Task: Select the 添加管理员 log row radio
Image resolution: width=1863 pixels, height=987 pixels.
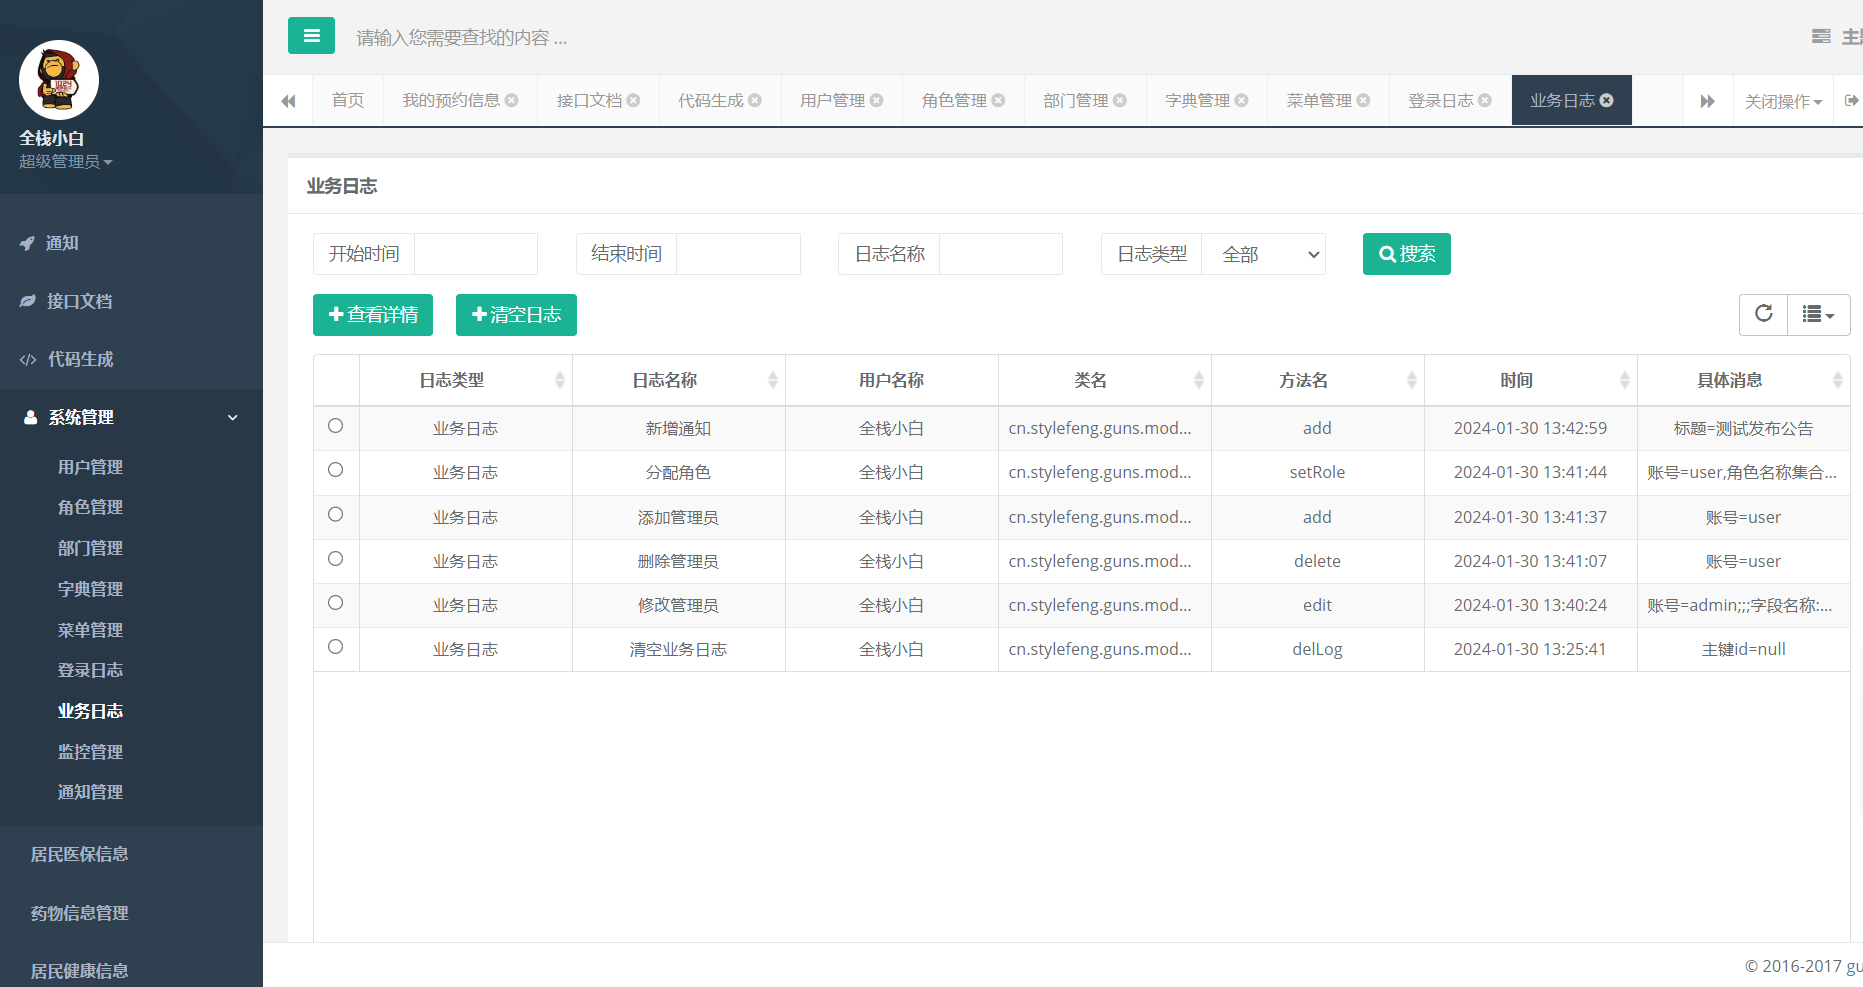Action: tap(336, 515)
